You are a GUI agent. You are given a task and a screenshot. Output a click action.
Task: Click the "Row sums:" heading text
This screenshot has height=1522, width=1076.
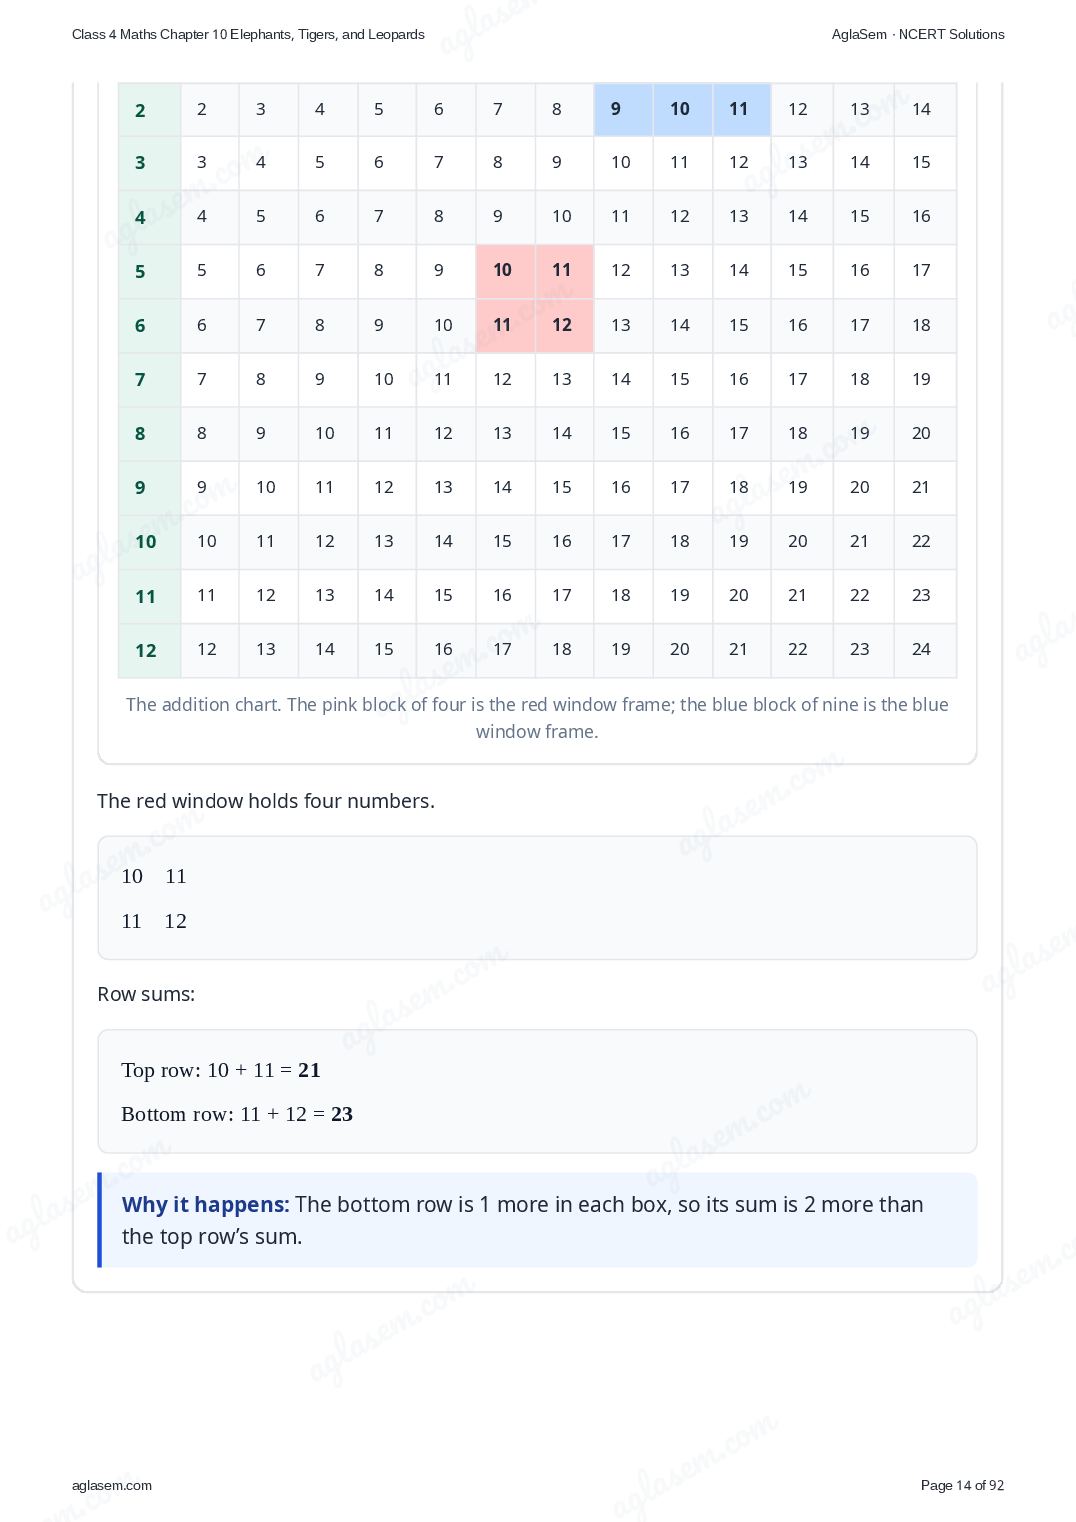coord(146,994)
